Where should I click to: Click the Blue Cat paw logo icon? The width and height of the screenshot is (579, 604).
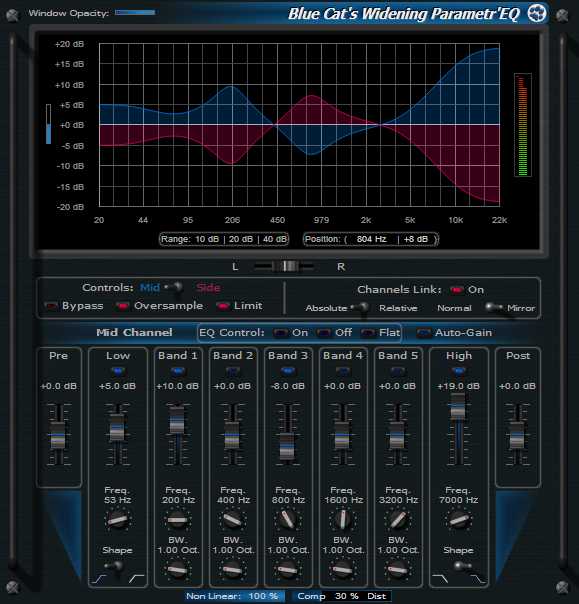click(537, 14)
